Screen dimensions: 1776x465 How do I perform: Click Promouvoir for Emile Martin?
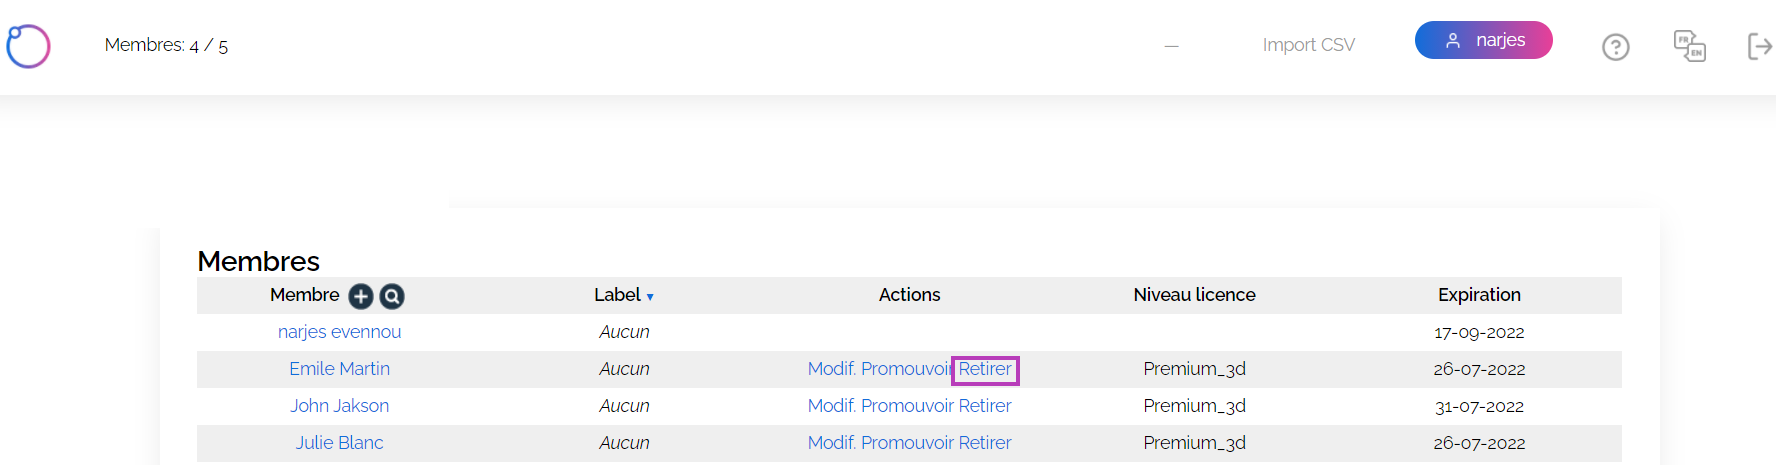pos(906,369)
